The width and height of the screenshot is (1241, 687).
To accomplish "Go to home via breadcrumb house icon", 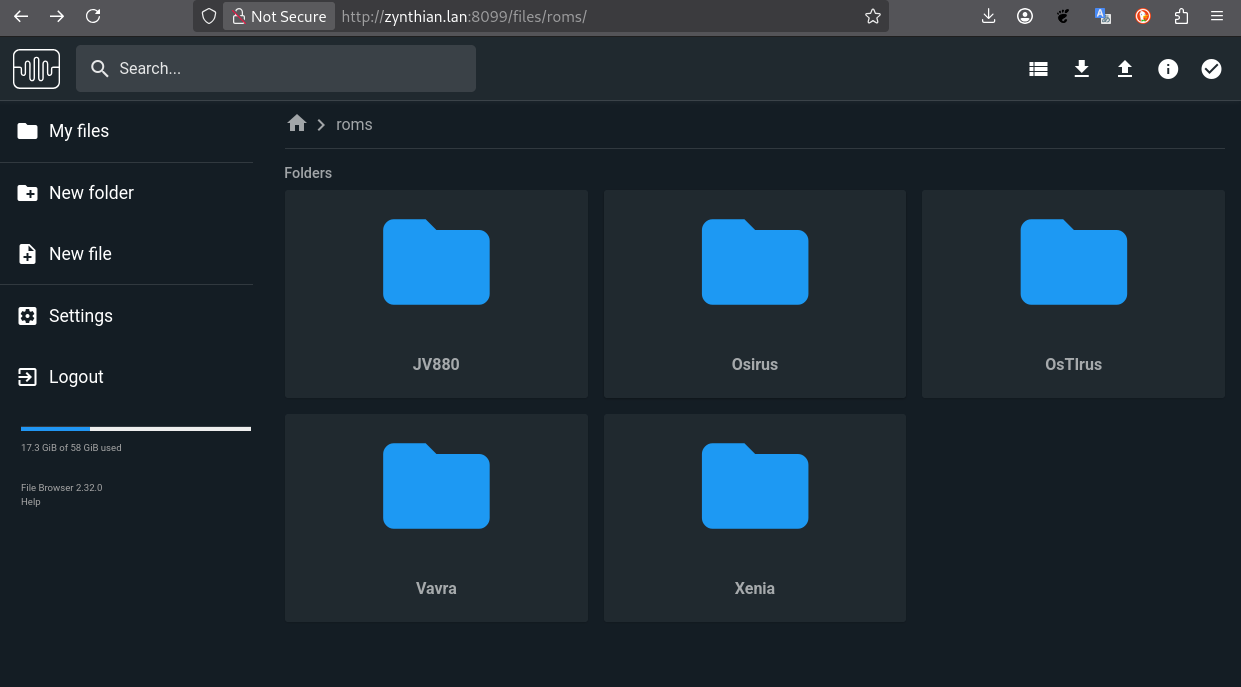I will point(297,124).
